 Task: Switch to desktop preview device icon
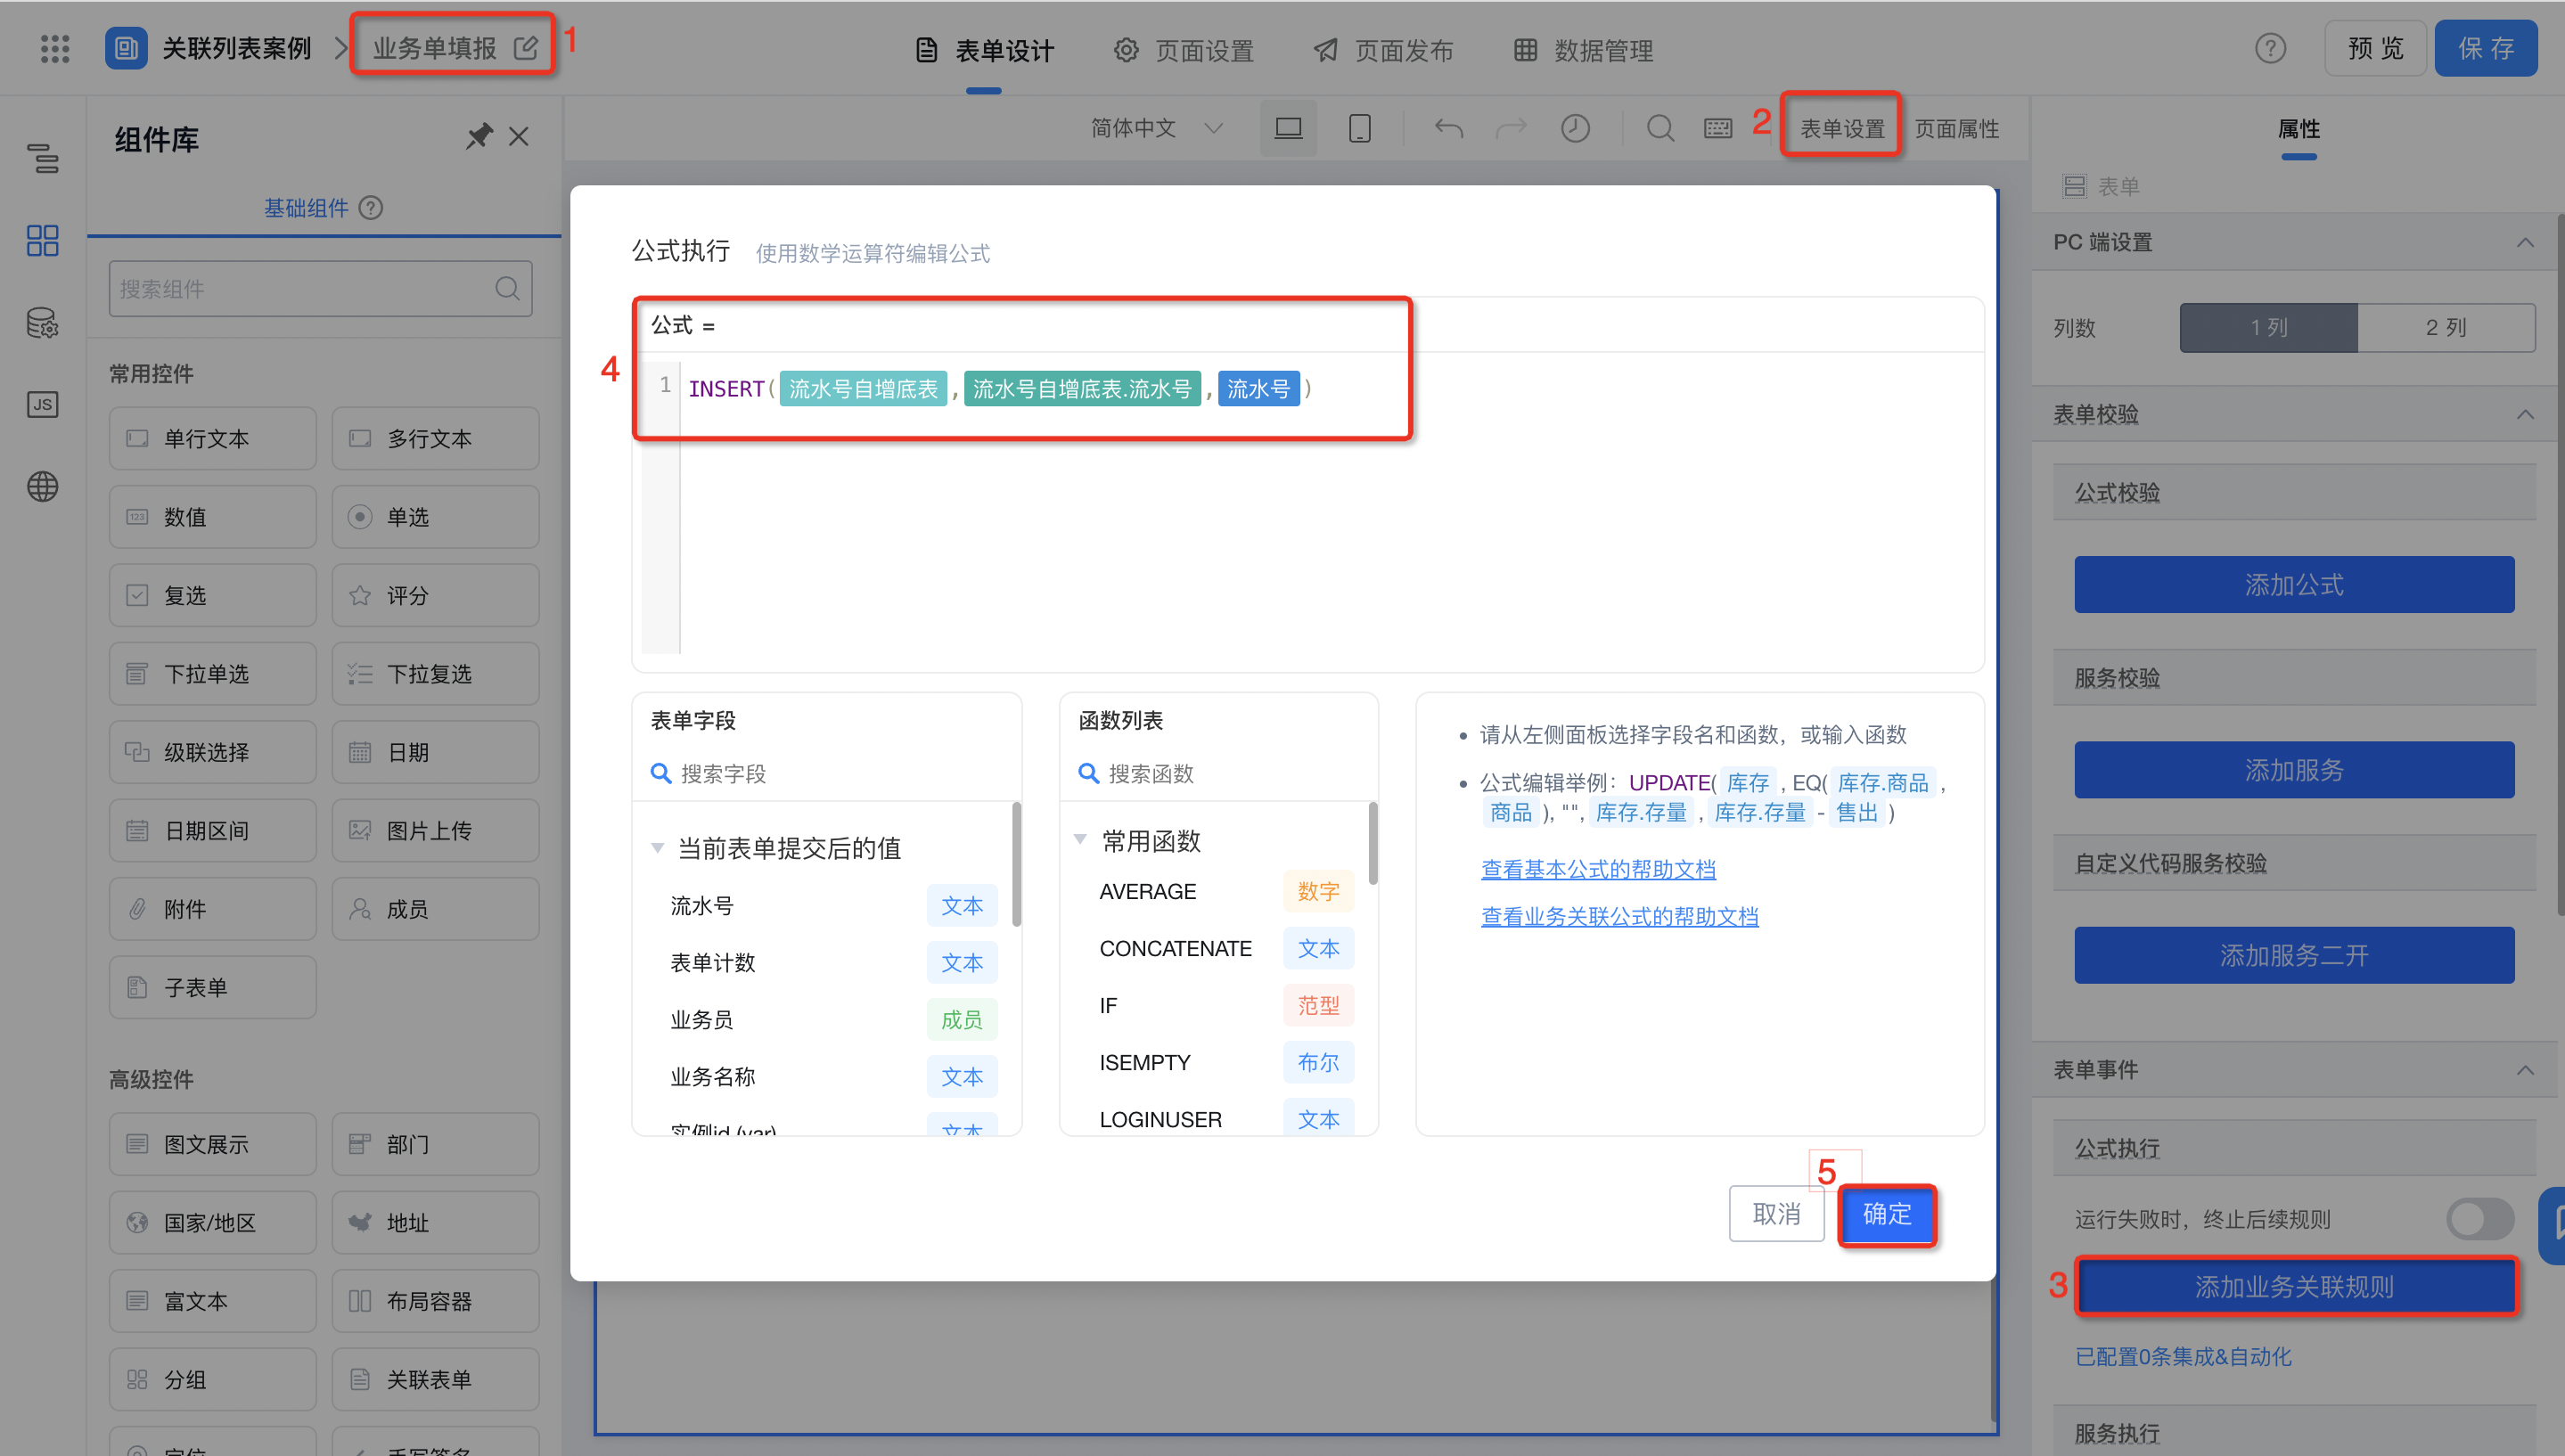coord(1288,128)
